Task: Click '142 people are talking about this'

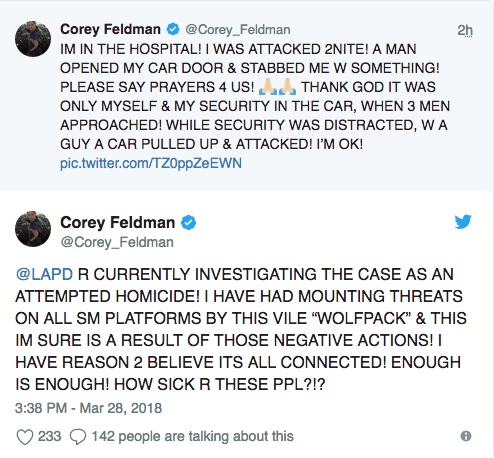Action: click(193, 436)
